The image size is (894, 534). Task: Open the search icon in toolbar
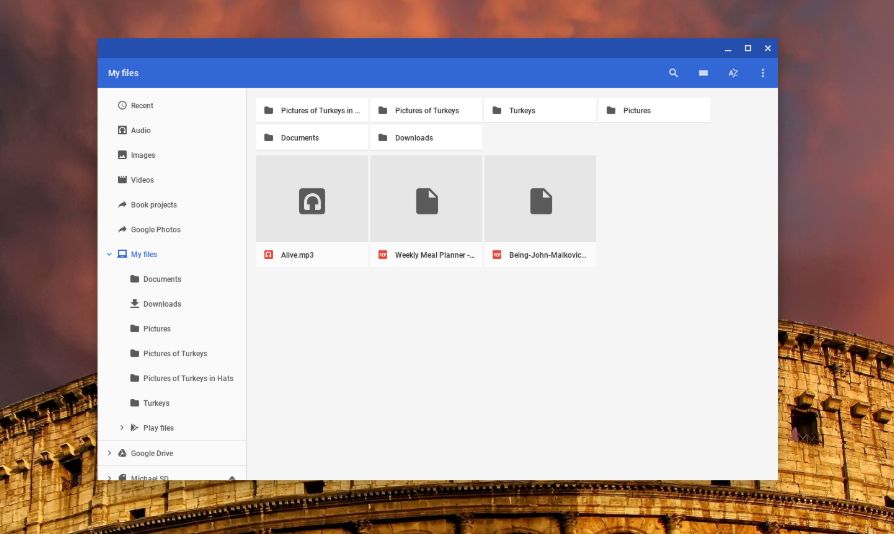673,73
